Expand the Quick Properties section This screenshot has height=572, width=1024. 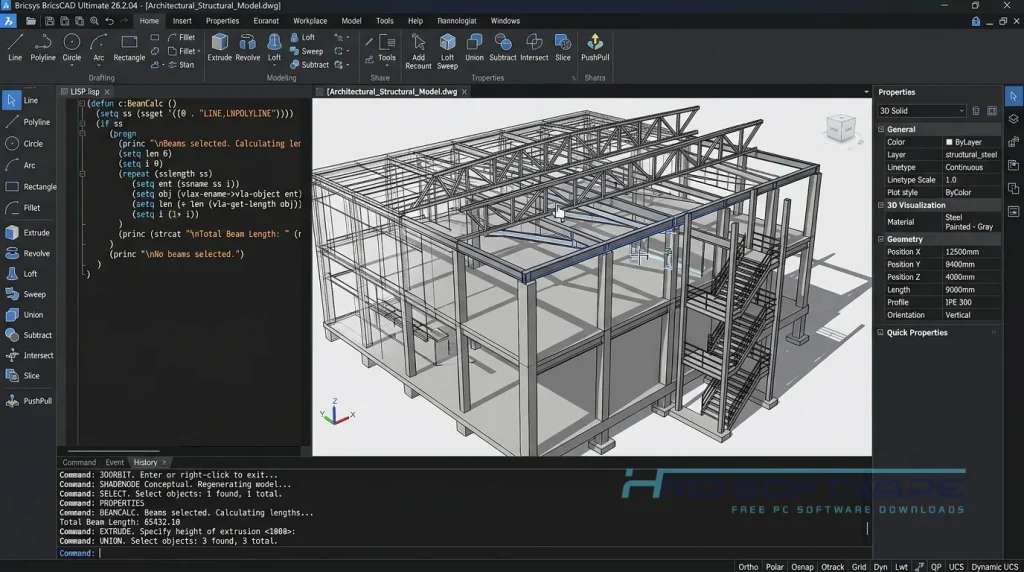pyautogui.click(x=881, y=332)
